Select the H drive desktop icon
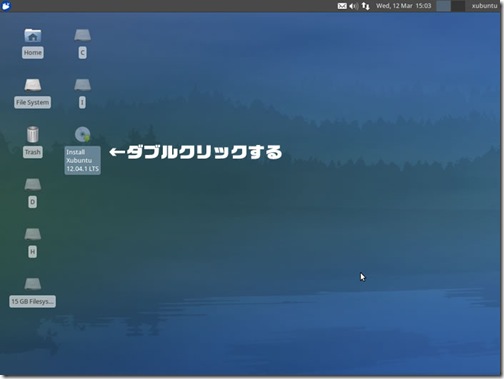This screenshot has width=504, height=379. click(33, 234)
